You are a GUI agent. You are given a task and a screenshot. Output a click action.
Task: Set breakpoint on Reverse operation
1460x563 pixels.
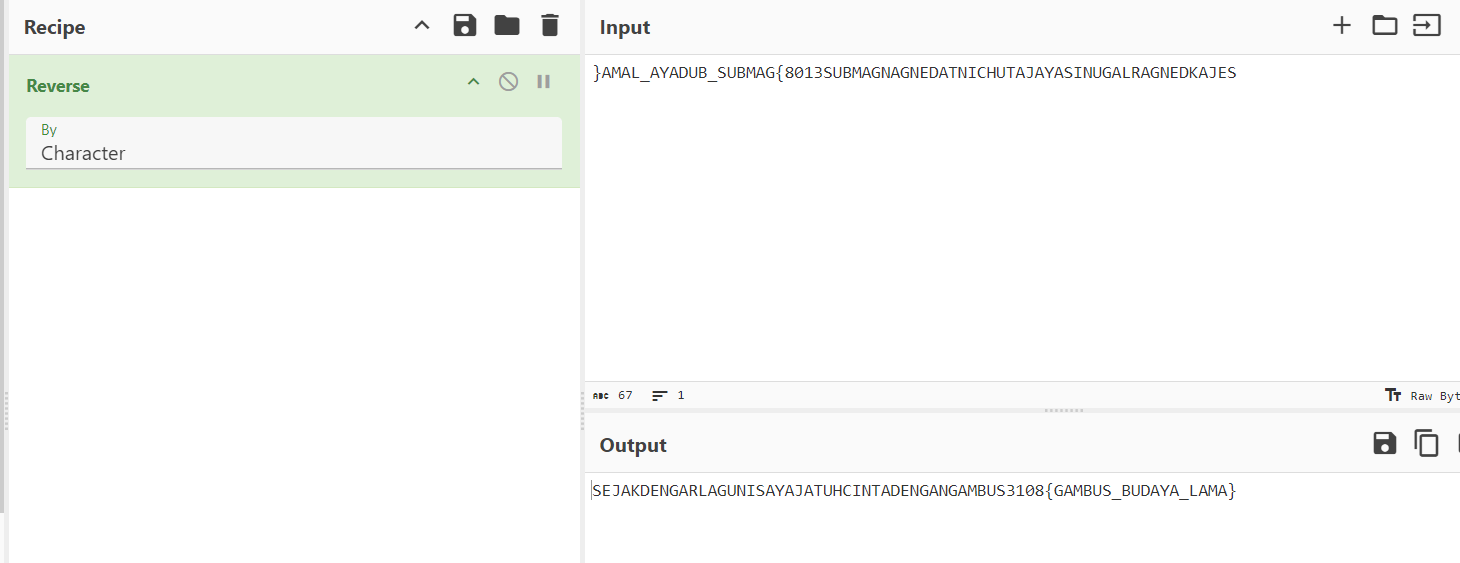coord(544,82)
